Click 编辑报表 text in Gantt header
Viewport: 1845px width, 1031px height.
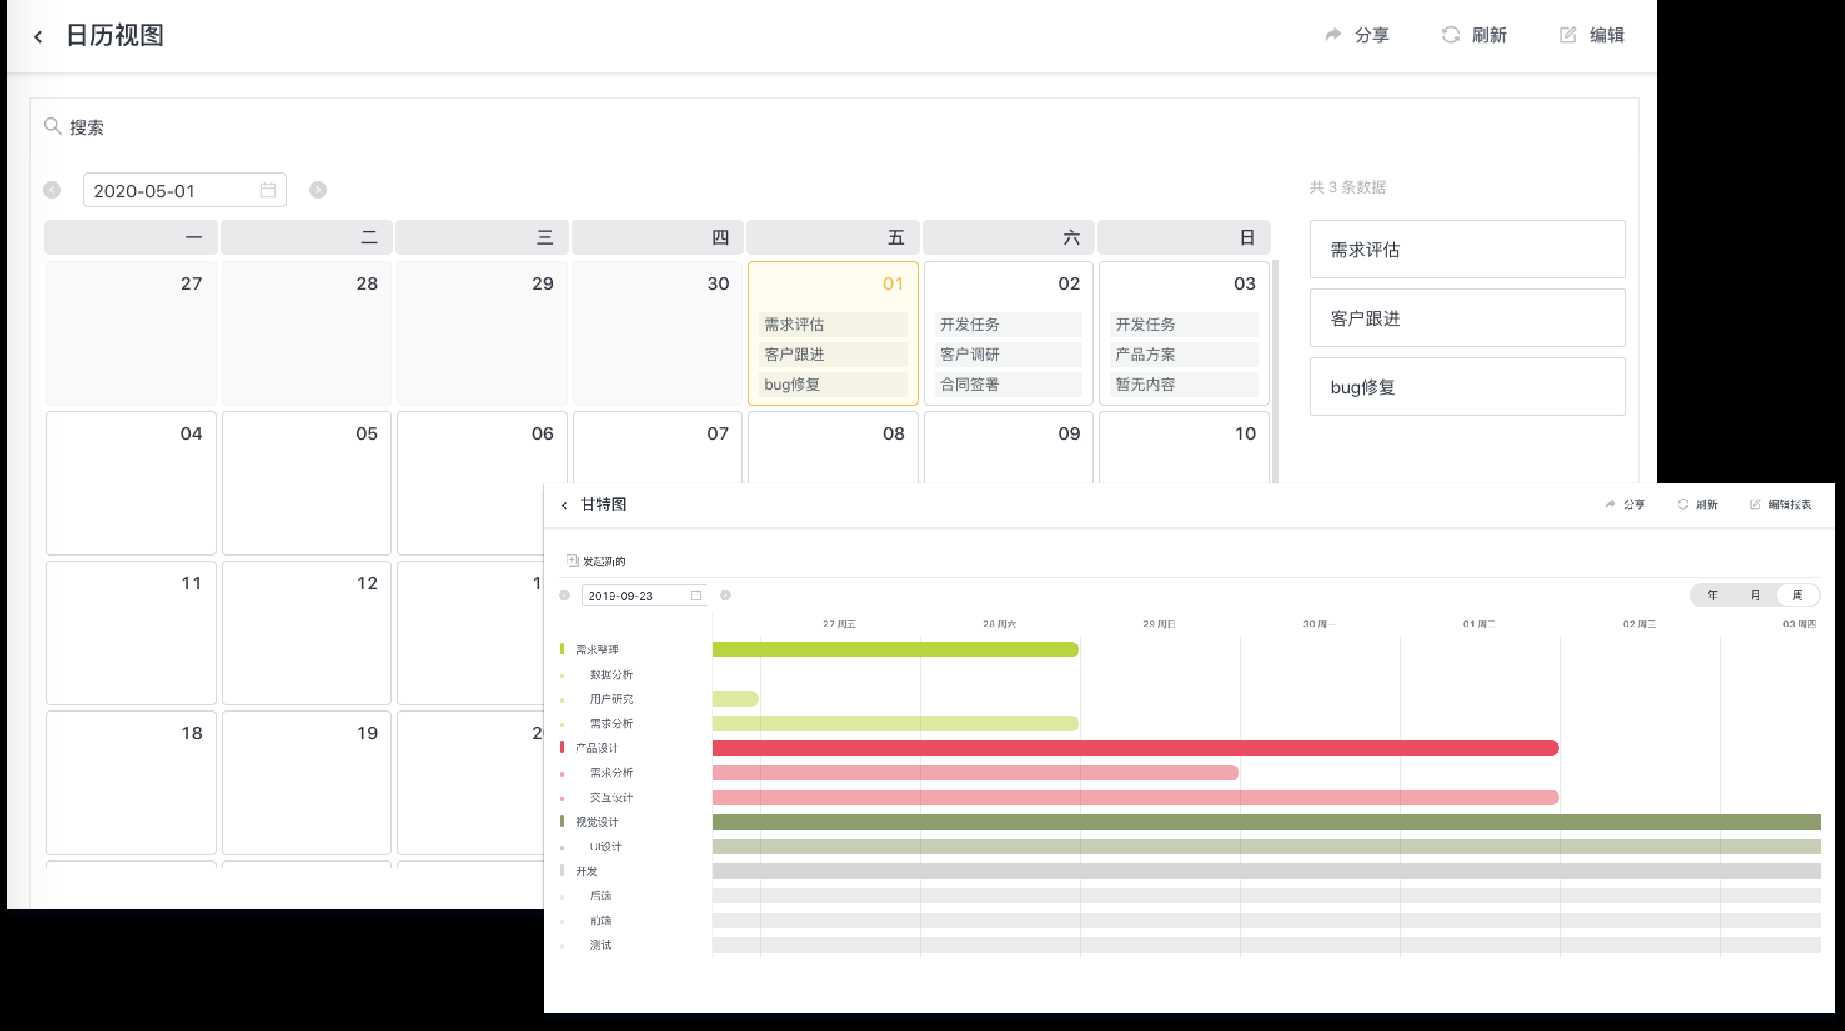[x=1790, y=504]
